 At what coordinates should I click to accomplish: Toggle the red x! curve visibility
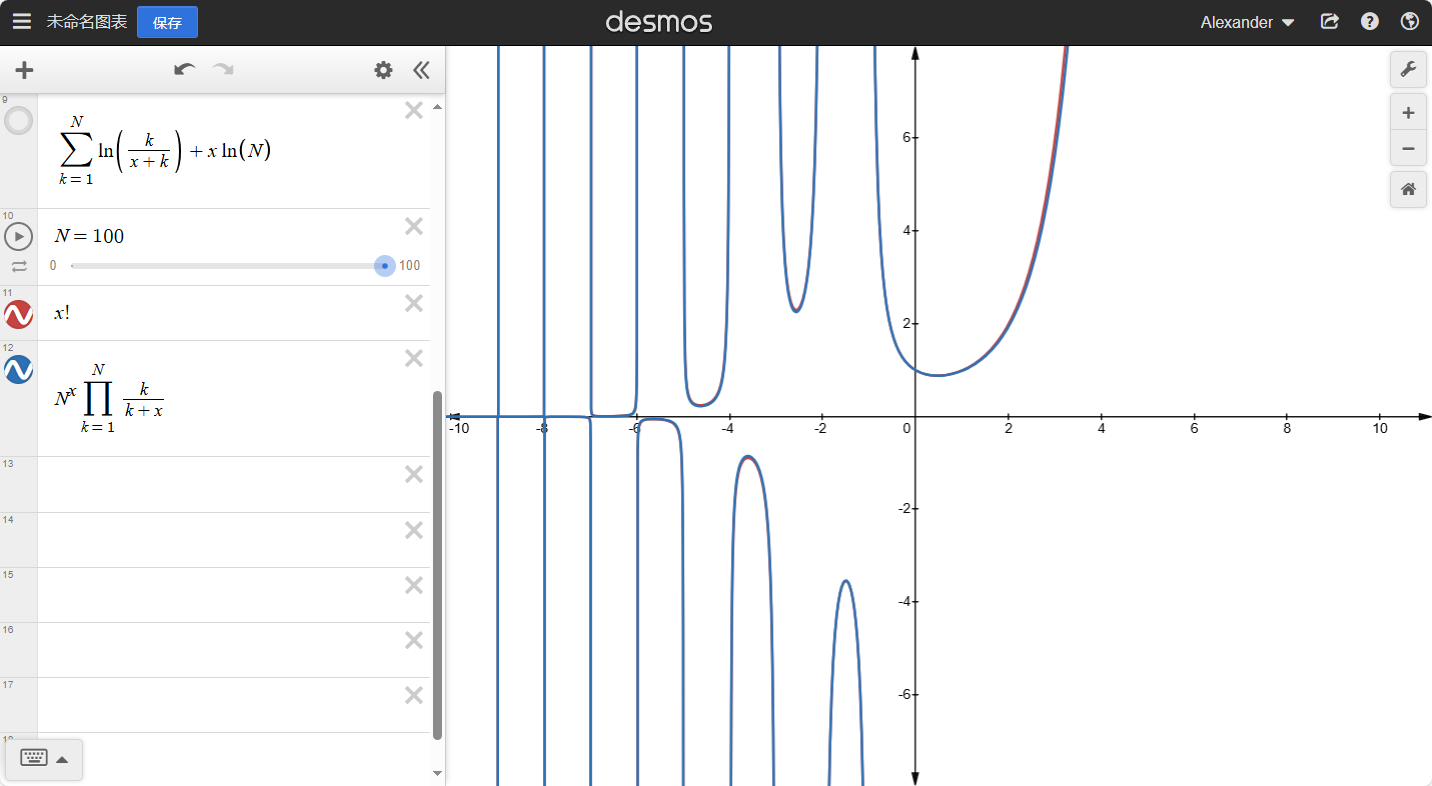19,314
